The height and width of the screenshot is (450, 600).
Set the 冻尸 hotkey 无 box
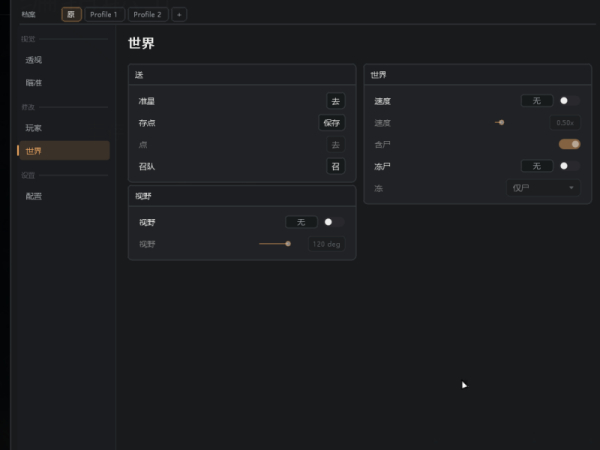tap(537, 166)
